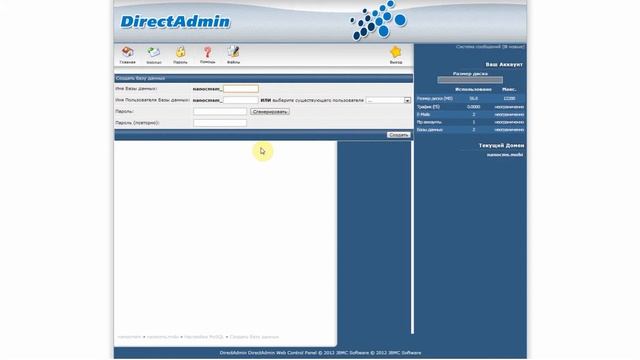Click the Выход star logout icon

396,55
